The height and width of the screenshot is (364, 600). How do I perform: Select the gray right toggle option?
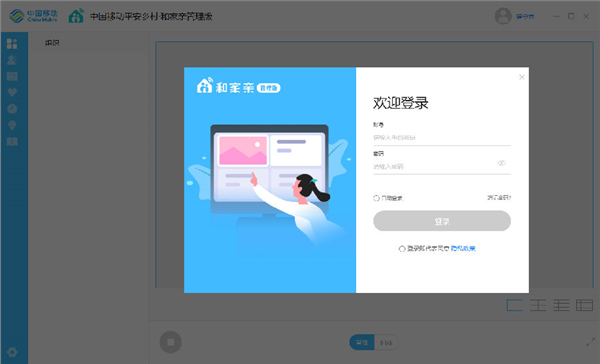386,342
